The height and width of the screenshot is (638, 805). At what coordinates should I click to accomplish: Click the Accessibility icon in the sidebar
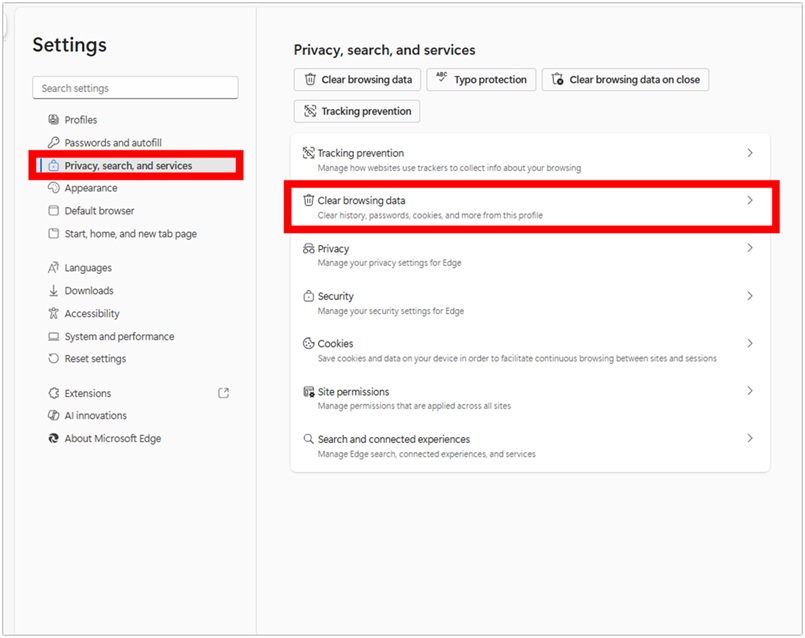point(54,314)
